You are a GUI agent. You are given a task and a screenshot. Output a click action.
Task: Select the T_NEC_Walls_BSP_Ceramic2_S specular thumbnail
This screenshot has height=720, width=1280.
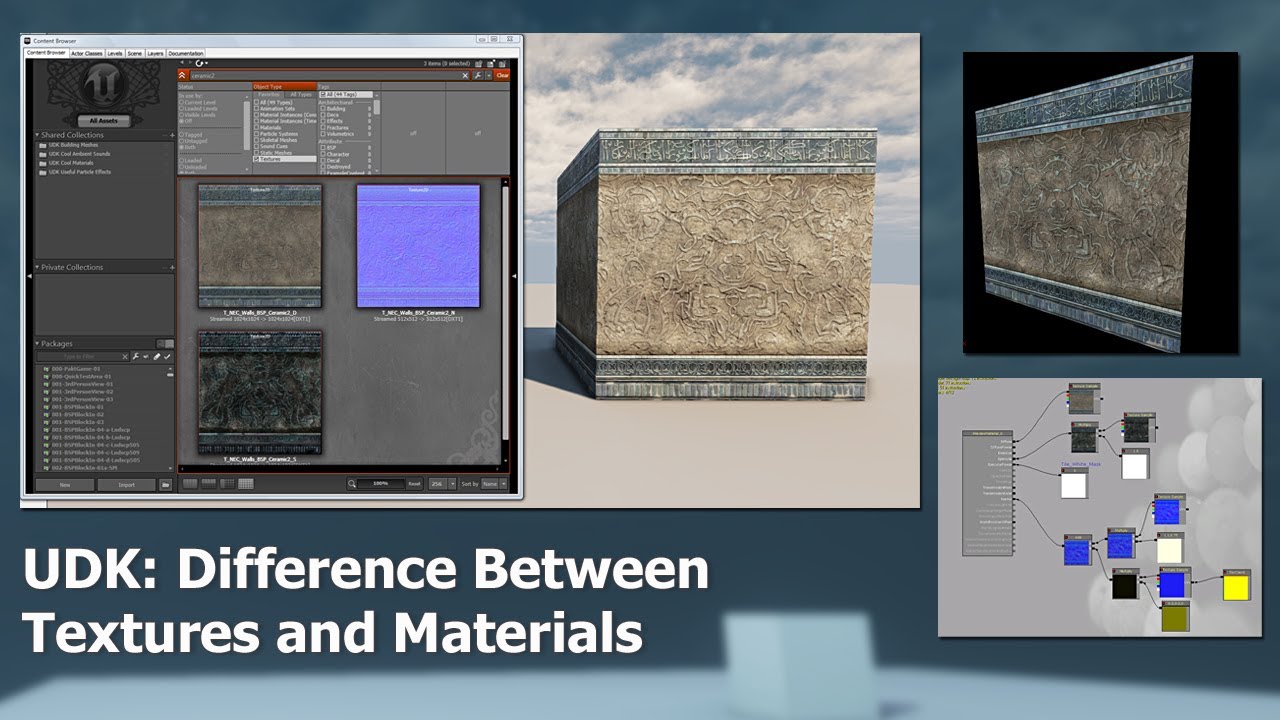tap(259, 391)
